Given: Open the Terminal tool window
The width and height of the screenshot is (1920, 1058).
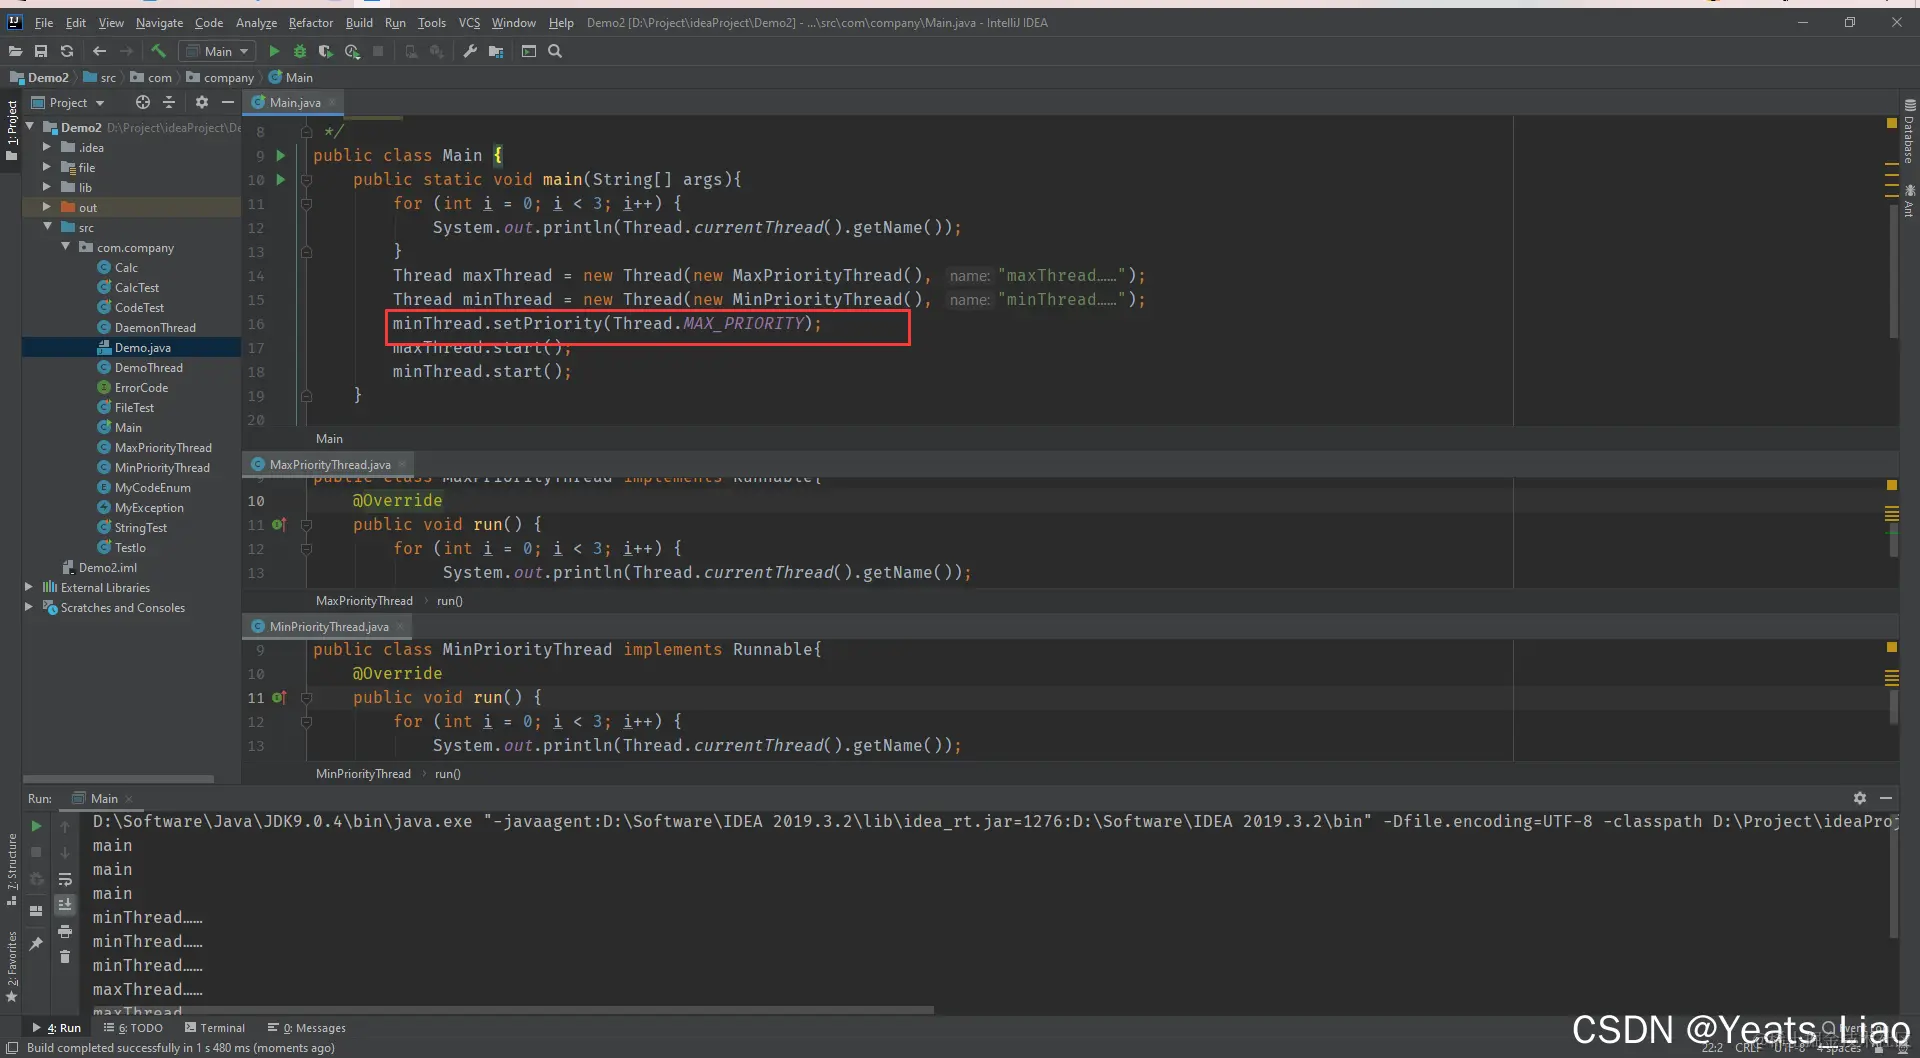Looking at the screenshot, I should [x=215, y=1027].
